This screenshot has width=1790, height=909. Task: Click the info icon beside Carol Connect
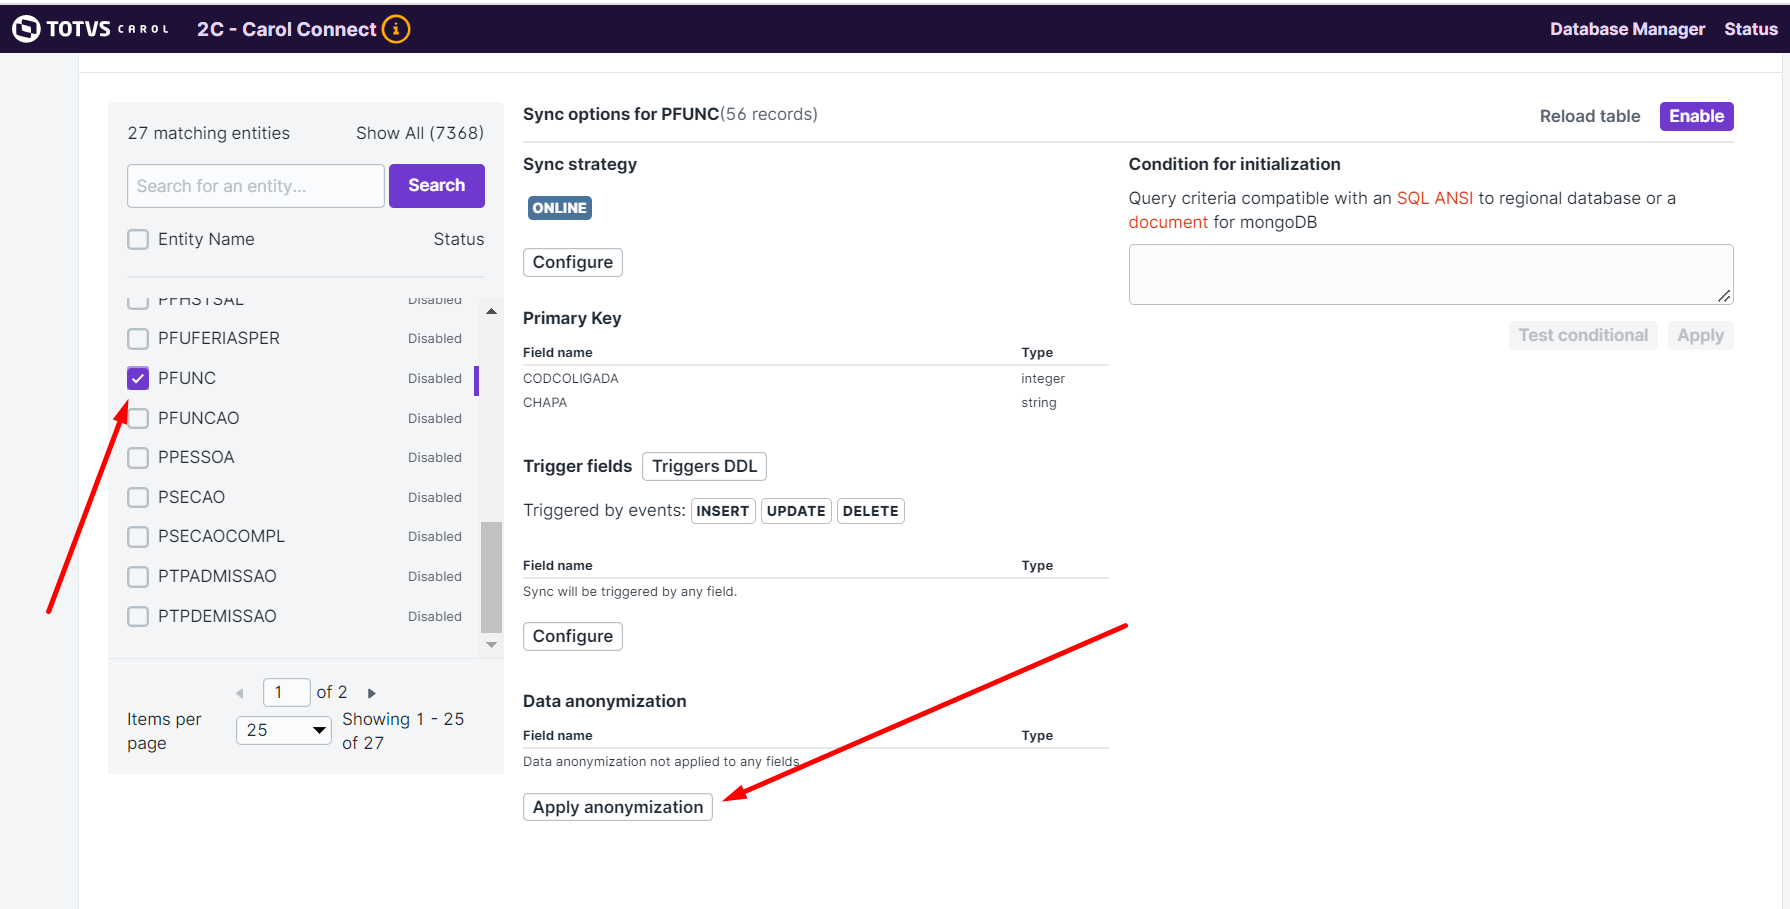[x=396, y=29]
